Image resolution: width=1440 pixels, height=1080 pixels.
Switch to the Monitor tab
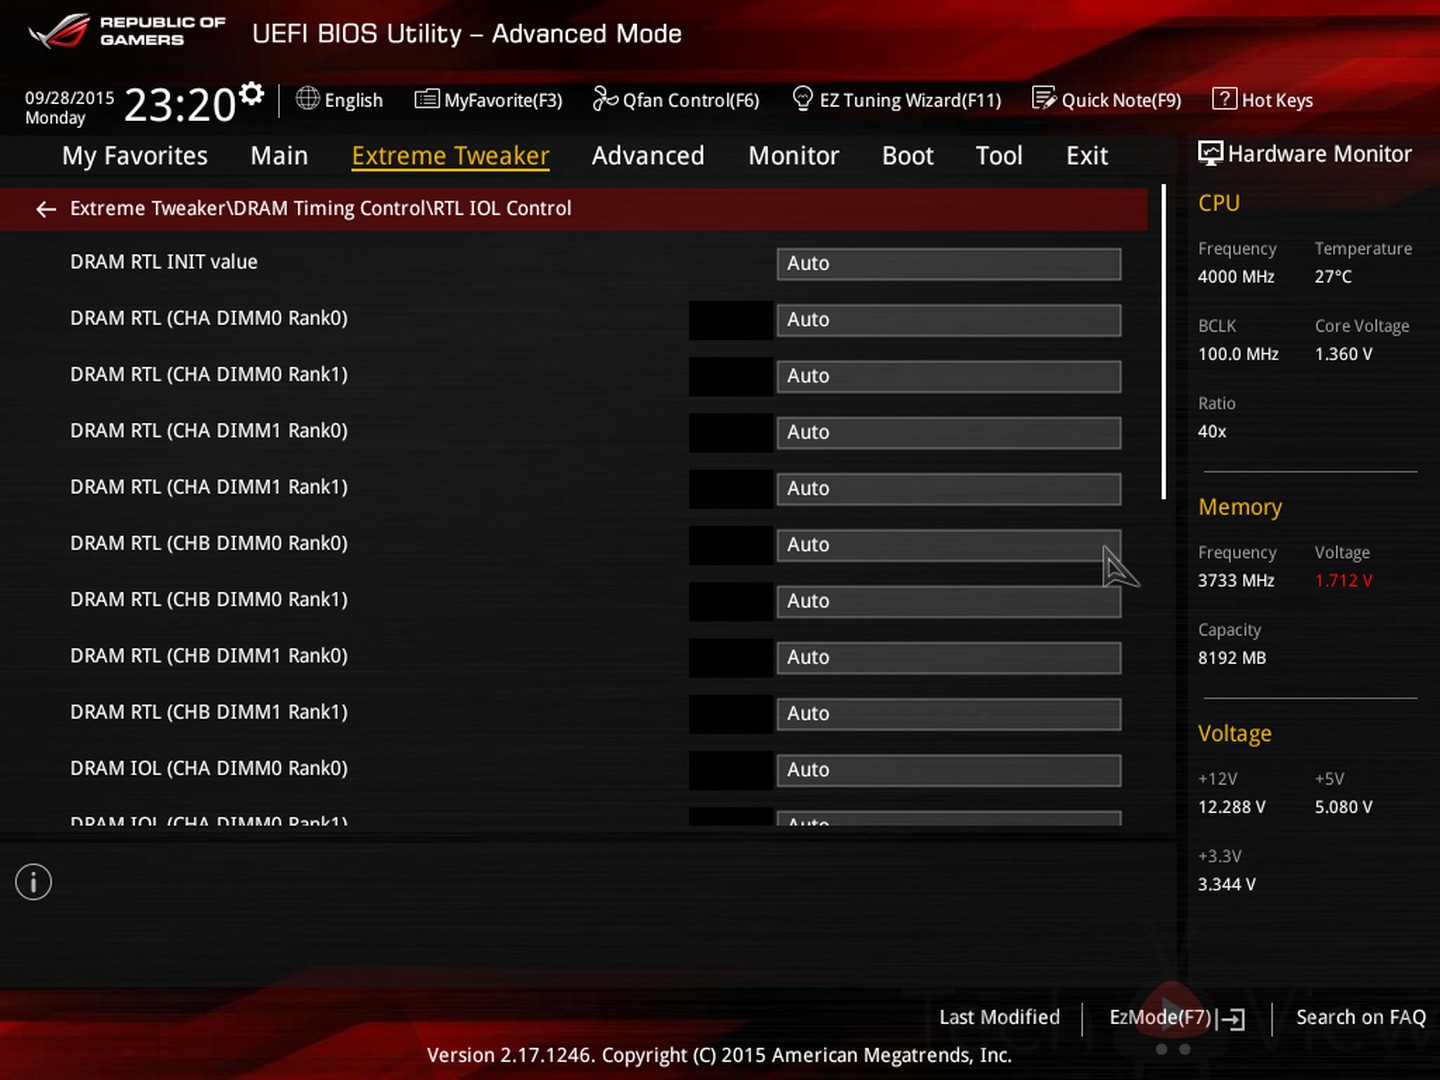point(793,156)
